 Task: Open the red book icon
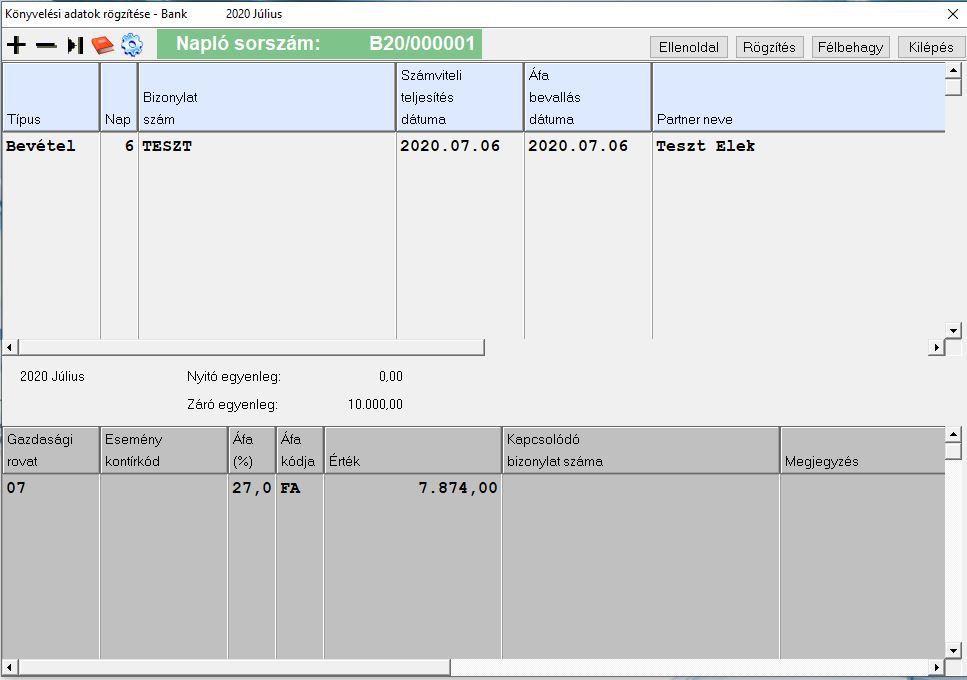pyautogui.click(x=103, y=46)
